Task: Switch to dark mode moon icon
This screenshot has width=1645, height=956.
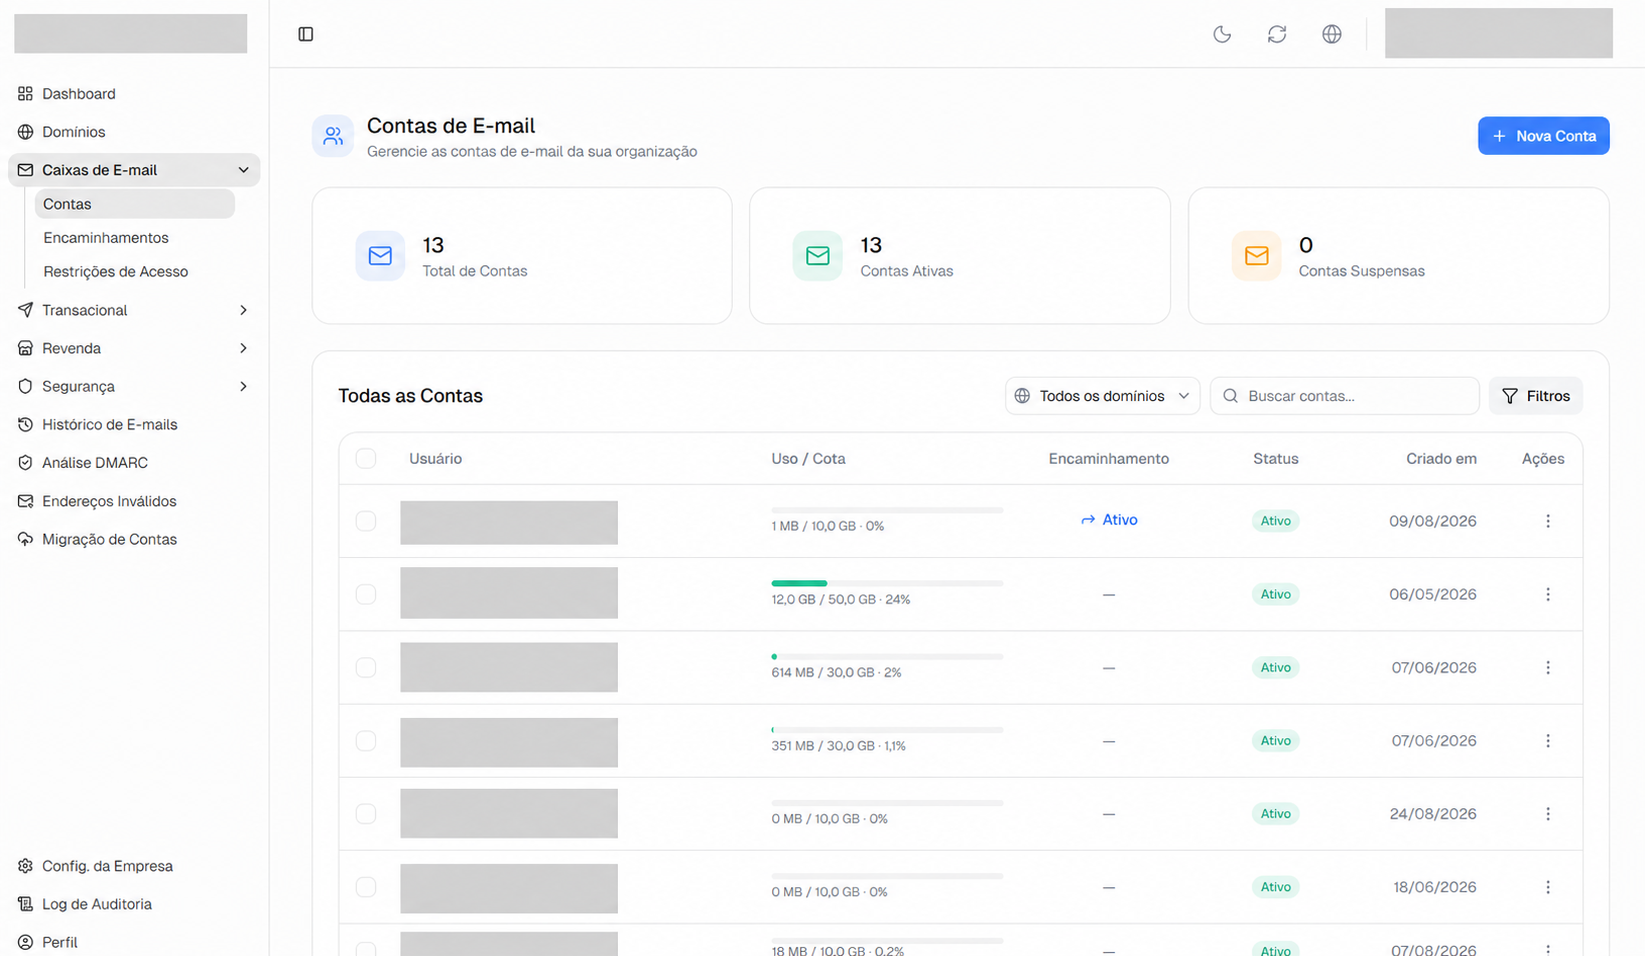Action: point(1222,34)
